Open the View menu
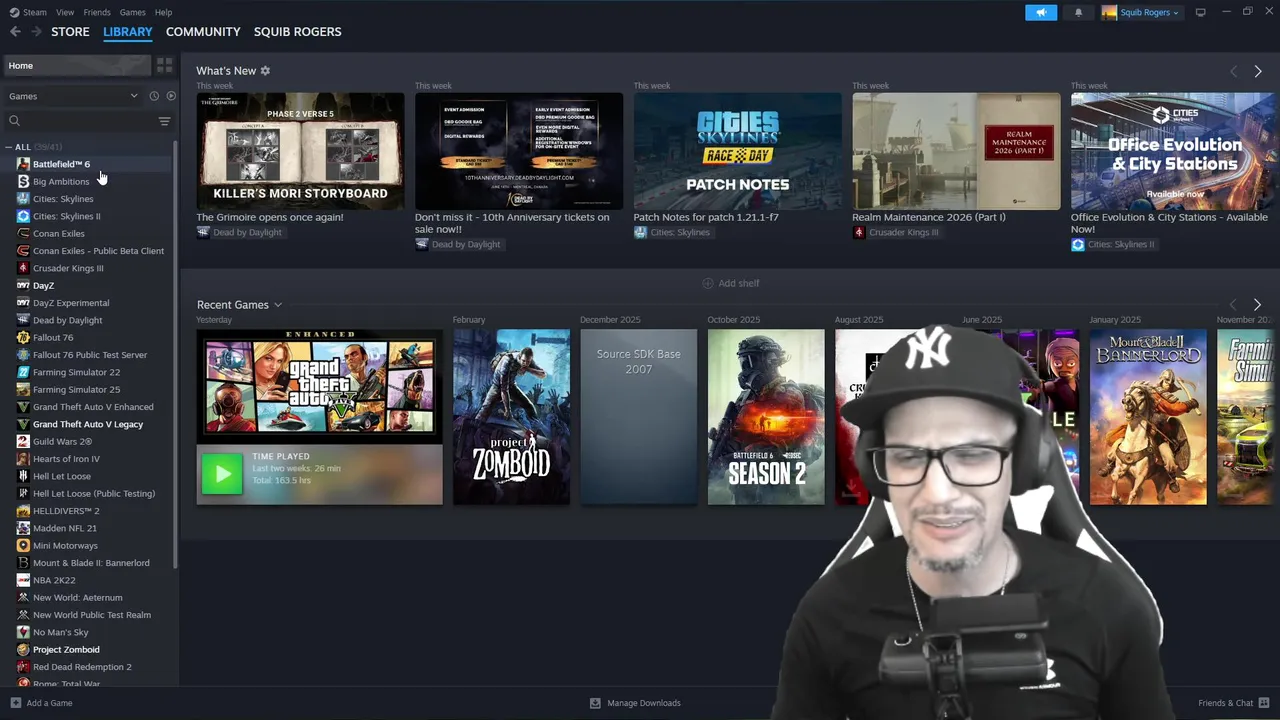The image size is (1280, 720). point(65,12)
